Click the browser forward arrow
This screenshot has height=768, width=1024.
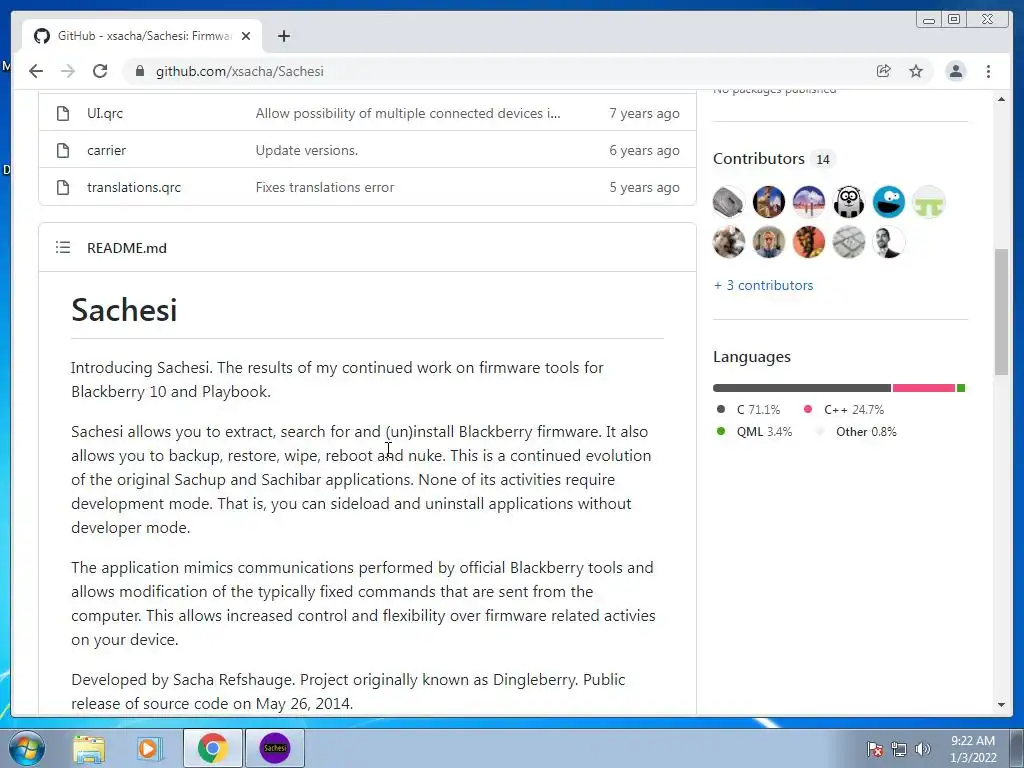[x=68, y=71]
